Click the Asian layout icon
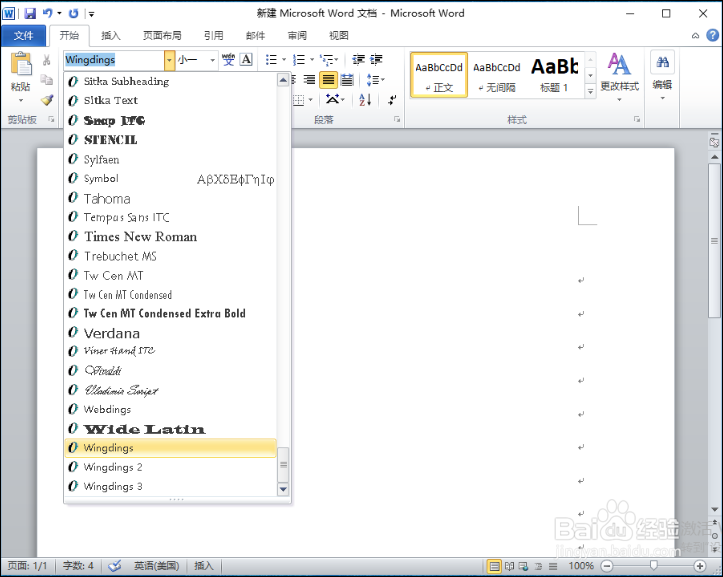This screenshot has height=577, width=723. [332, 99]
